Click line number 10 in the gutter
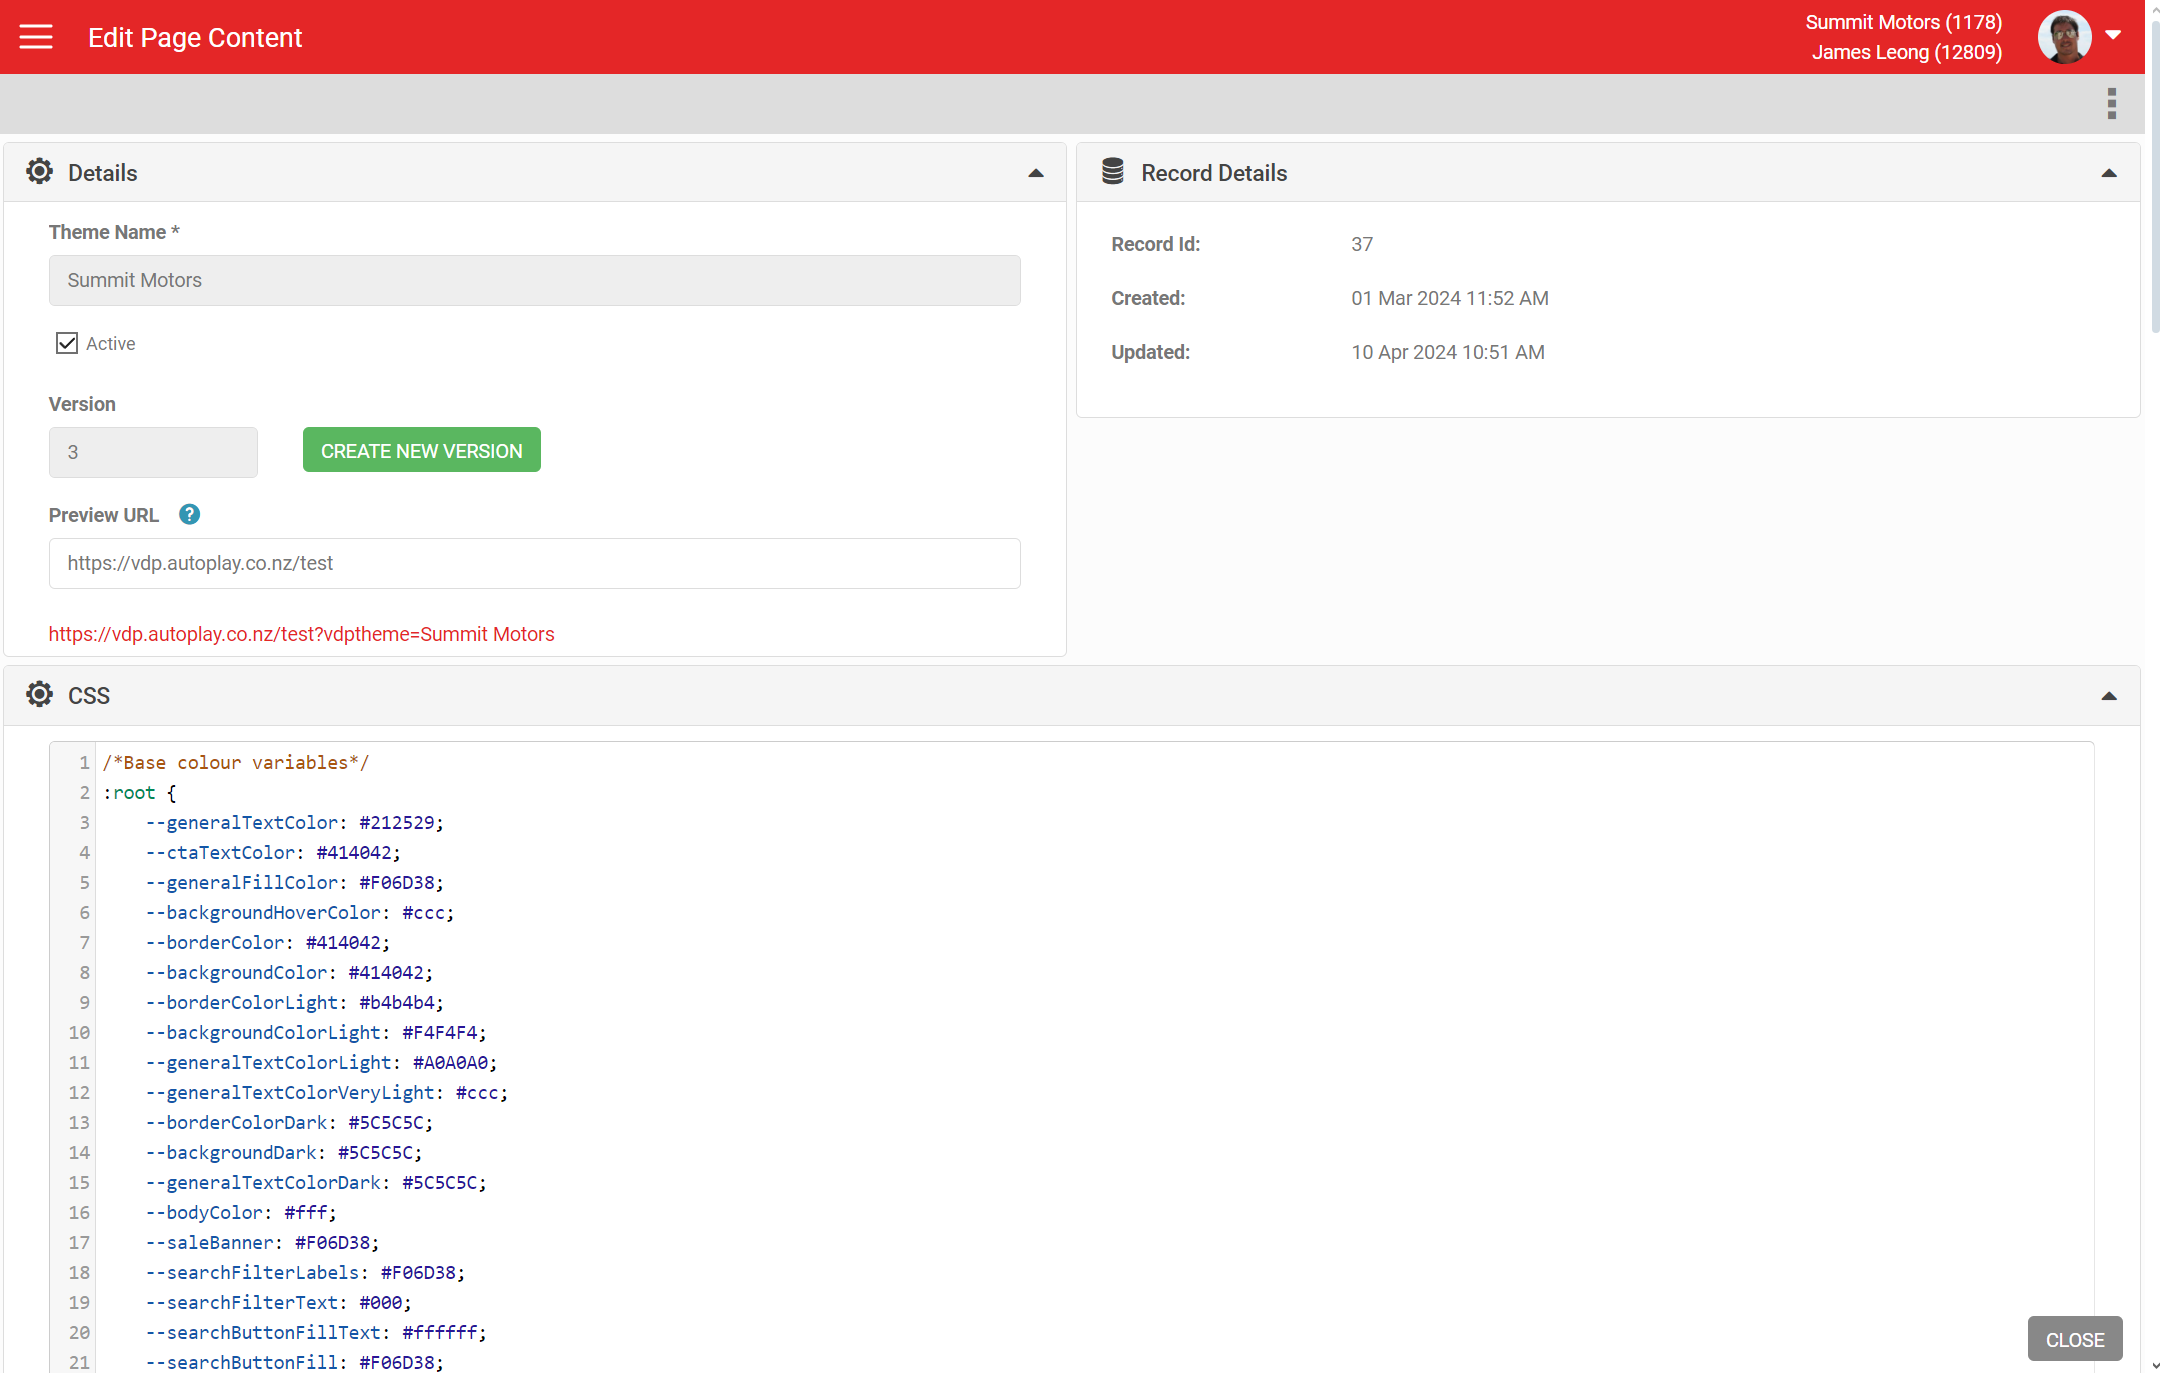Image resolution: width=2166 pixels, height=1373 pixels. pyautogui.click(x=79, y=1032)
